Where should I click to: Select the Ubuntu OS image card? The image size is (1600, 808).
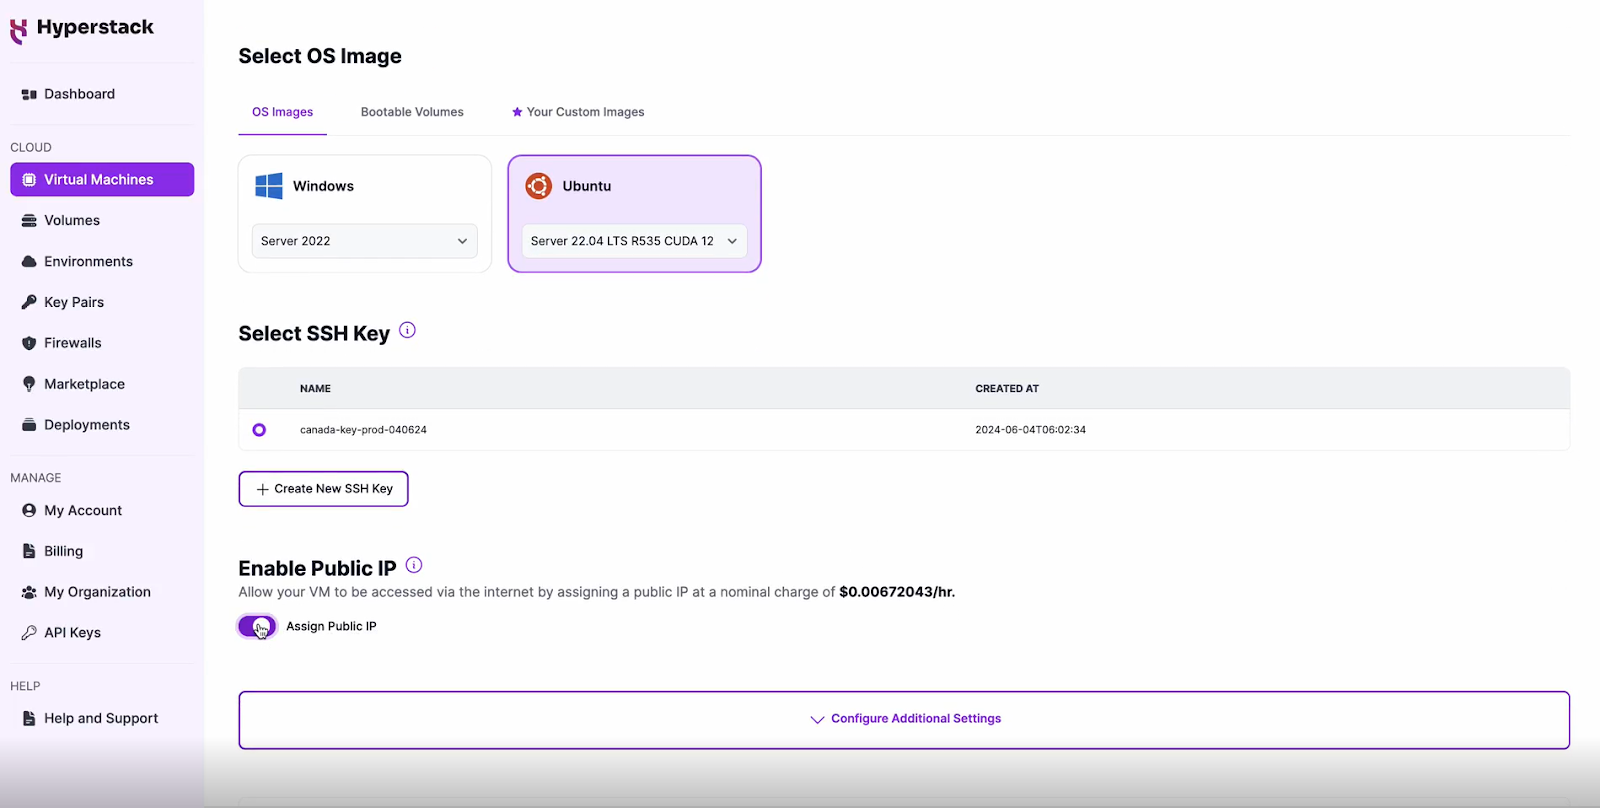coord(634,213)
